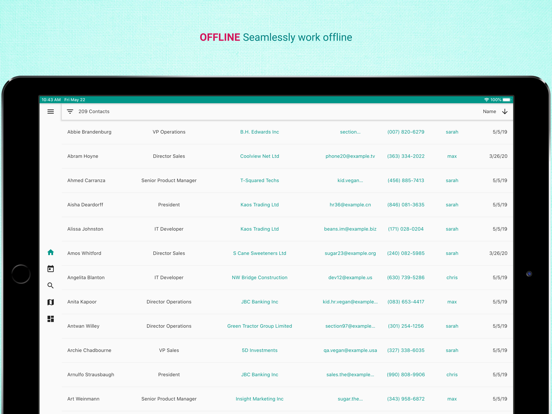
Task: Select contact Aisha Deardorff
Action: pyautogui.click(x=85, y=205)
